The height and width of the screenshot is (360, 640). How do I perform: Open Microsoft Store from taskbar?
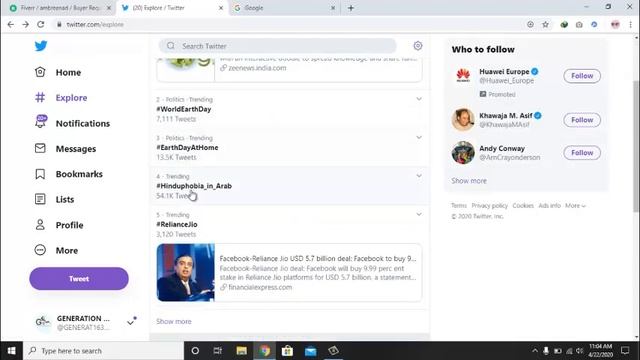[x=287, y=351]
